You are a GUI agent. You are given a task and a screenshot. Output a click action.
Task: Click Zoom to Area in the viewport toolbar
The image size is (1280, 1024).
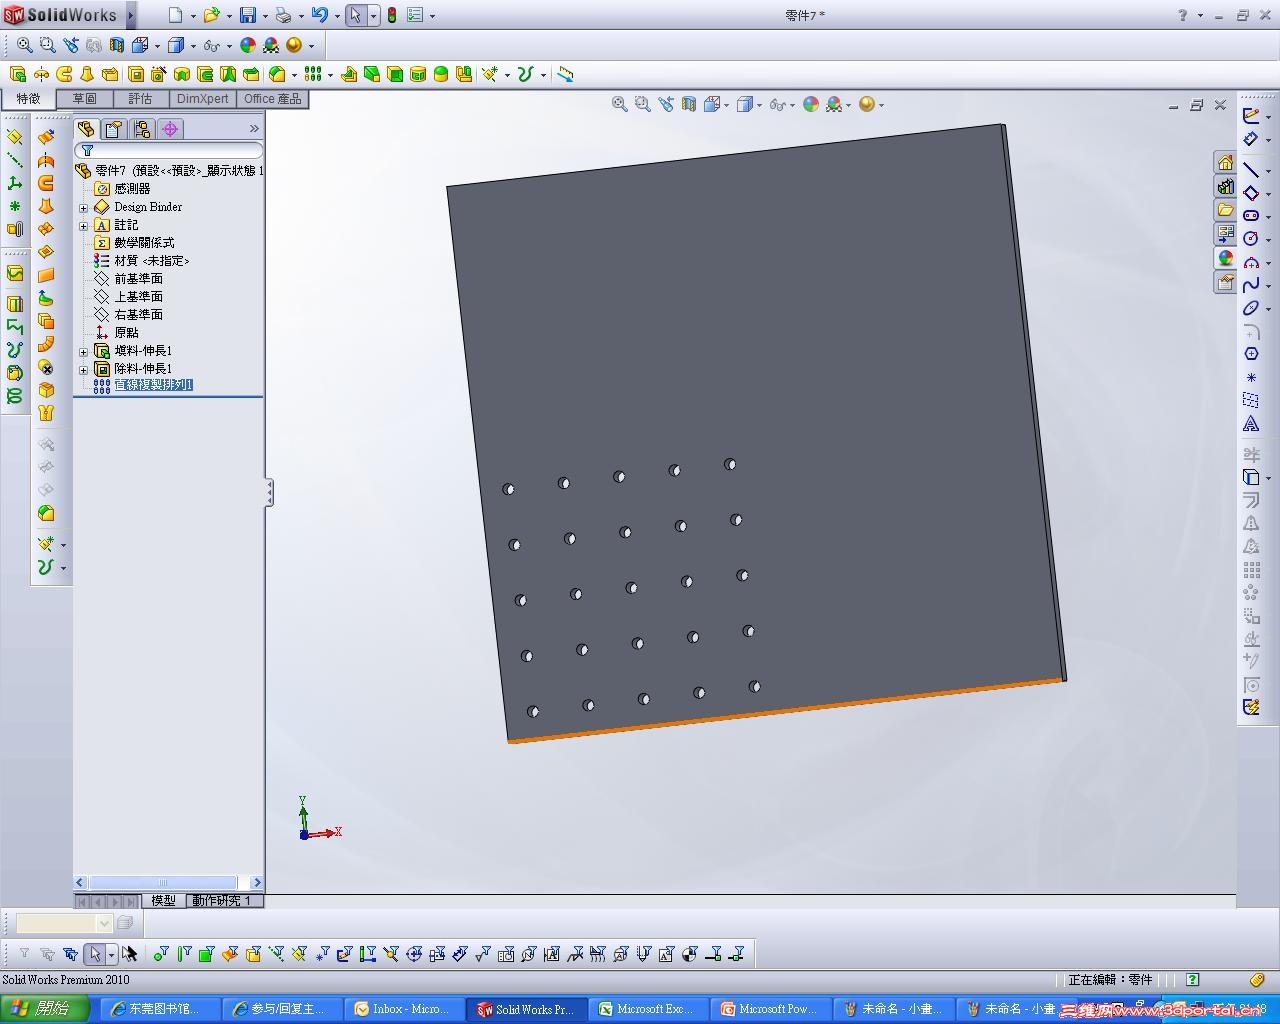(642, 104)
